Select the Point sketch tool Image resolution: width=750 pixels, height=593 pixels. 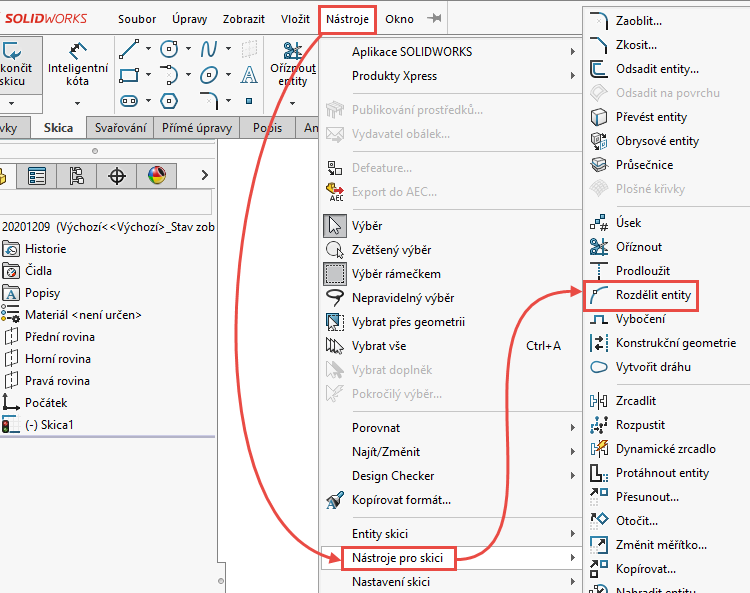coord(249,101)
